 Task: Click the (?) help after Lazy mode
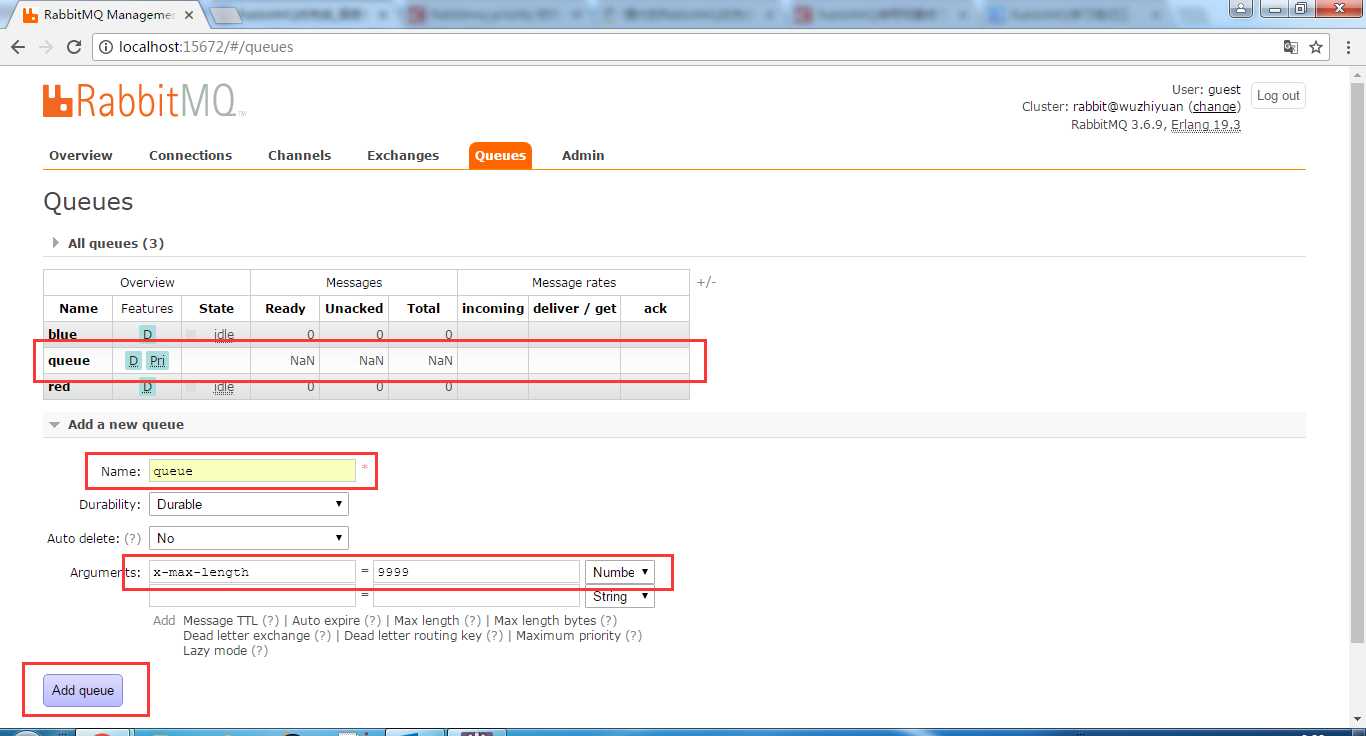259,650
